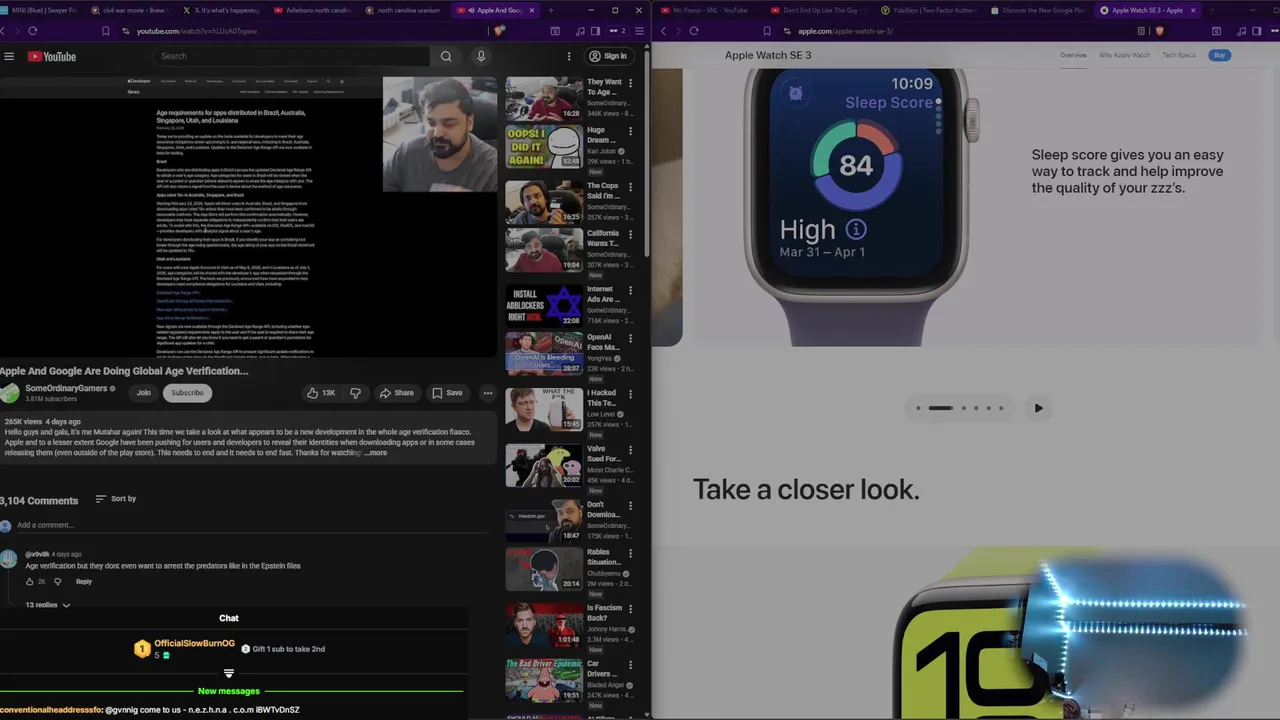Open the comments Sort by dropdown
The height and width of the screenshot is (720, 1280).
click(x=116, y=499)
